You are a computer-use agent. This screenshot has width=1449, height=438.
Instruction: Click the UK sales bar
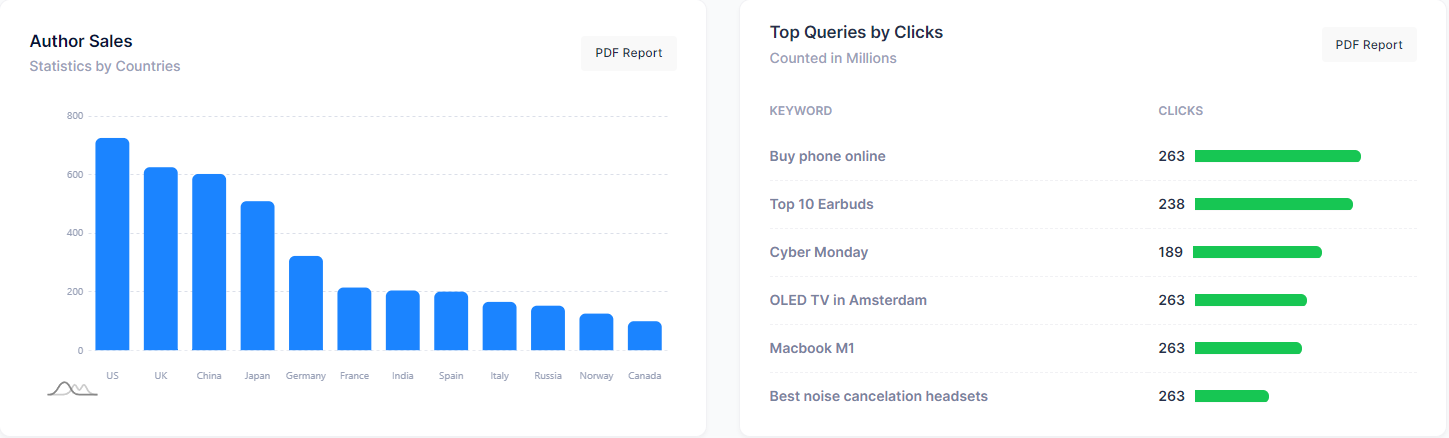(161, 260)
